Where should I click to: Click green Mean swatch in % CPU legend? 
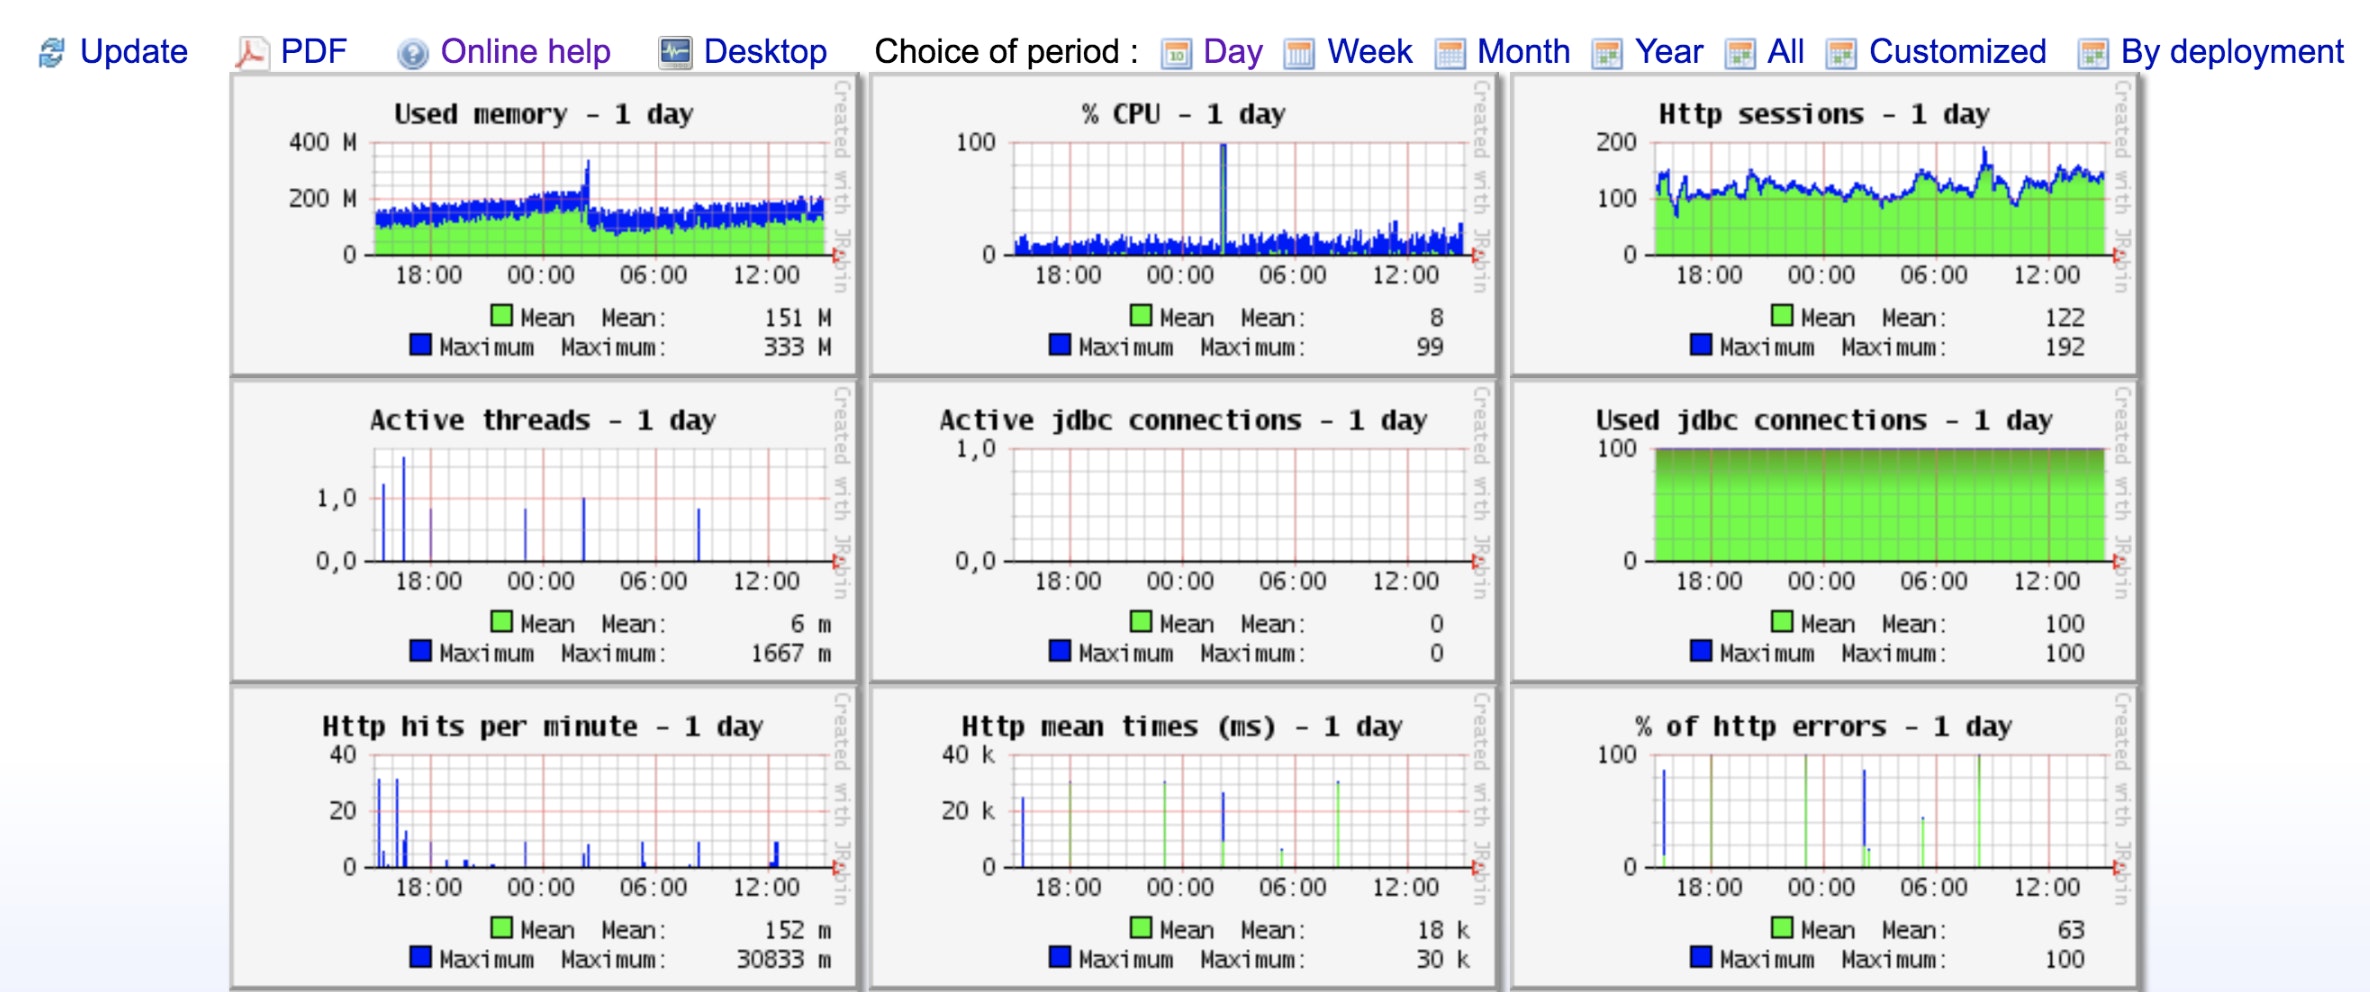1141,316
